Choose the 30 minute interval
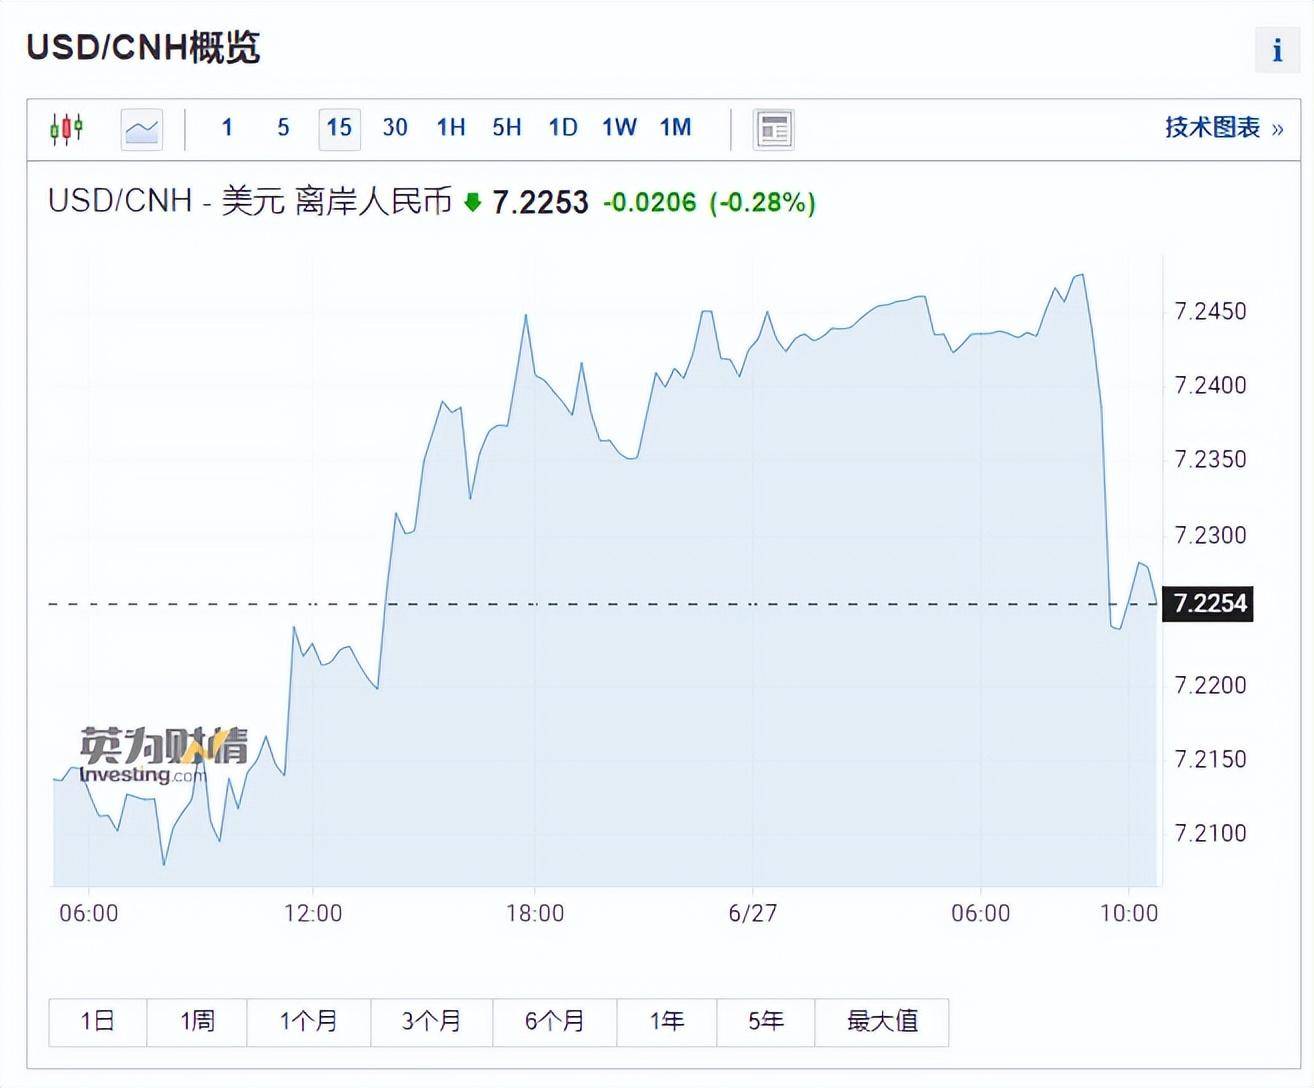1314x1088 pixels. 395,128
